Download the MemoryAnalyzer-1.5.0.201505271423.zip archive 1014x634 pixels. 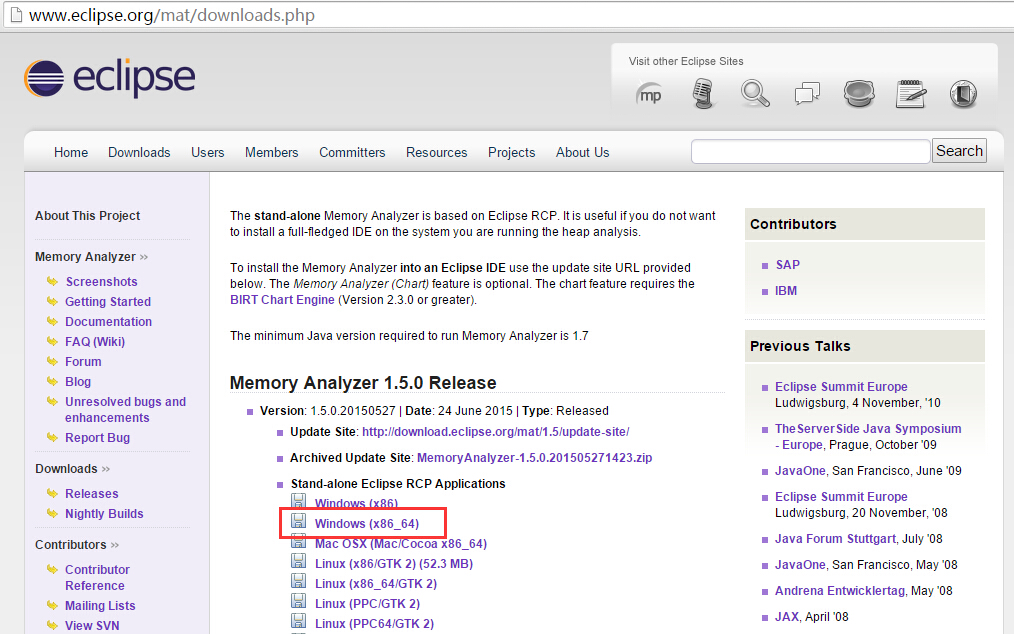tap(535, 458)
